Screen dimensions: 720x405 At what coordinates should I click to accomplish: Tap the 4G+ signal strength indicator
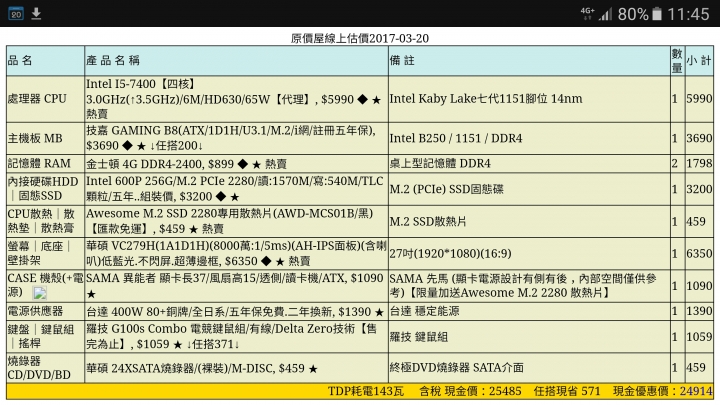coord(596,14)
